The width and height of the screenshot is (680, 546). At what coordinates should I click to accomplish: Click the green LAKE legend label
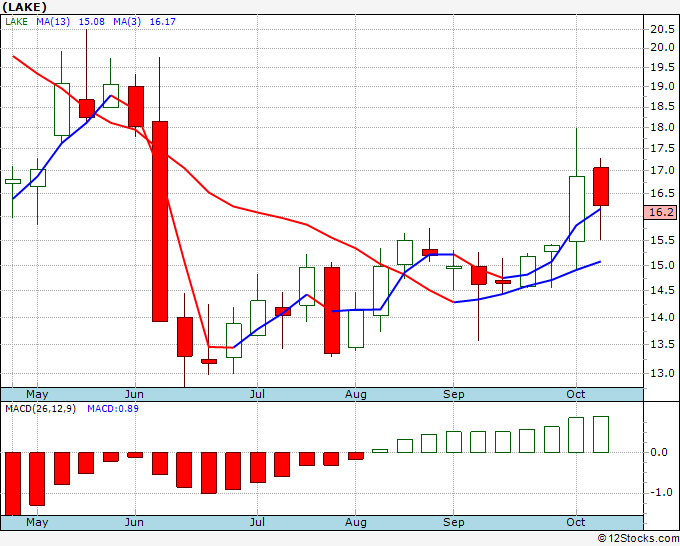16,22
